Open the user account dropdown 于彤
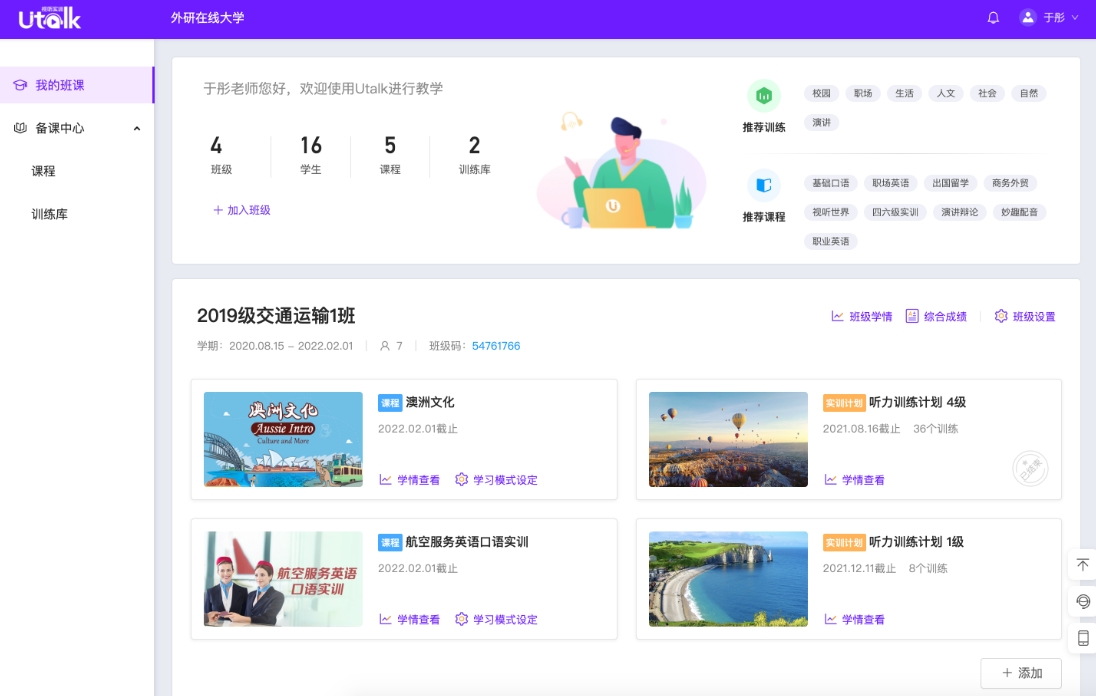The width and height of the screenshot is (1096, 696). 1049,18
